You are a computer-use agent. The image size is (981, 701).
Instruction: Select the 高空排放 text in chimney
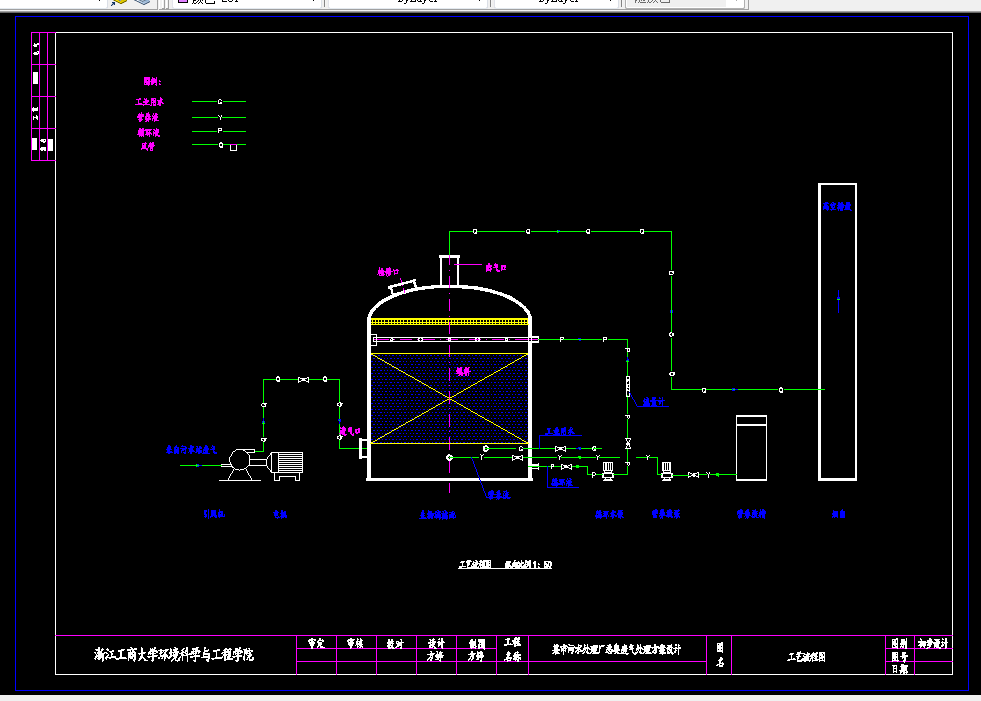coord(837,207)
